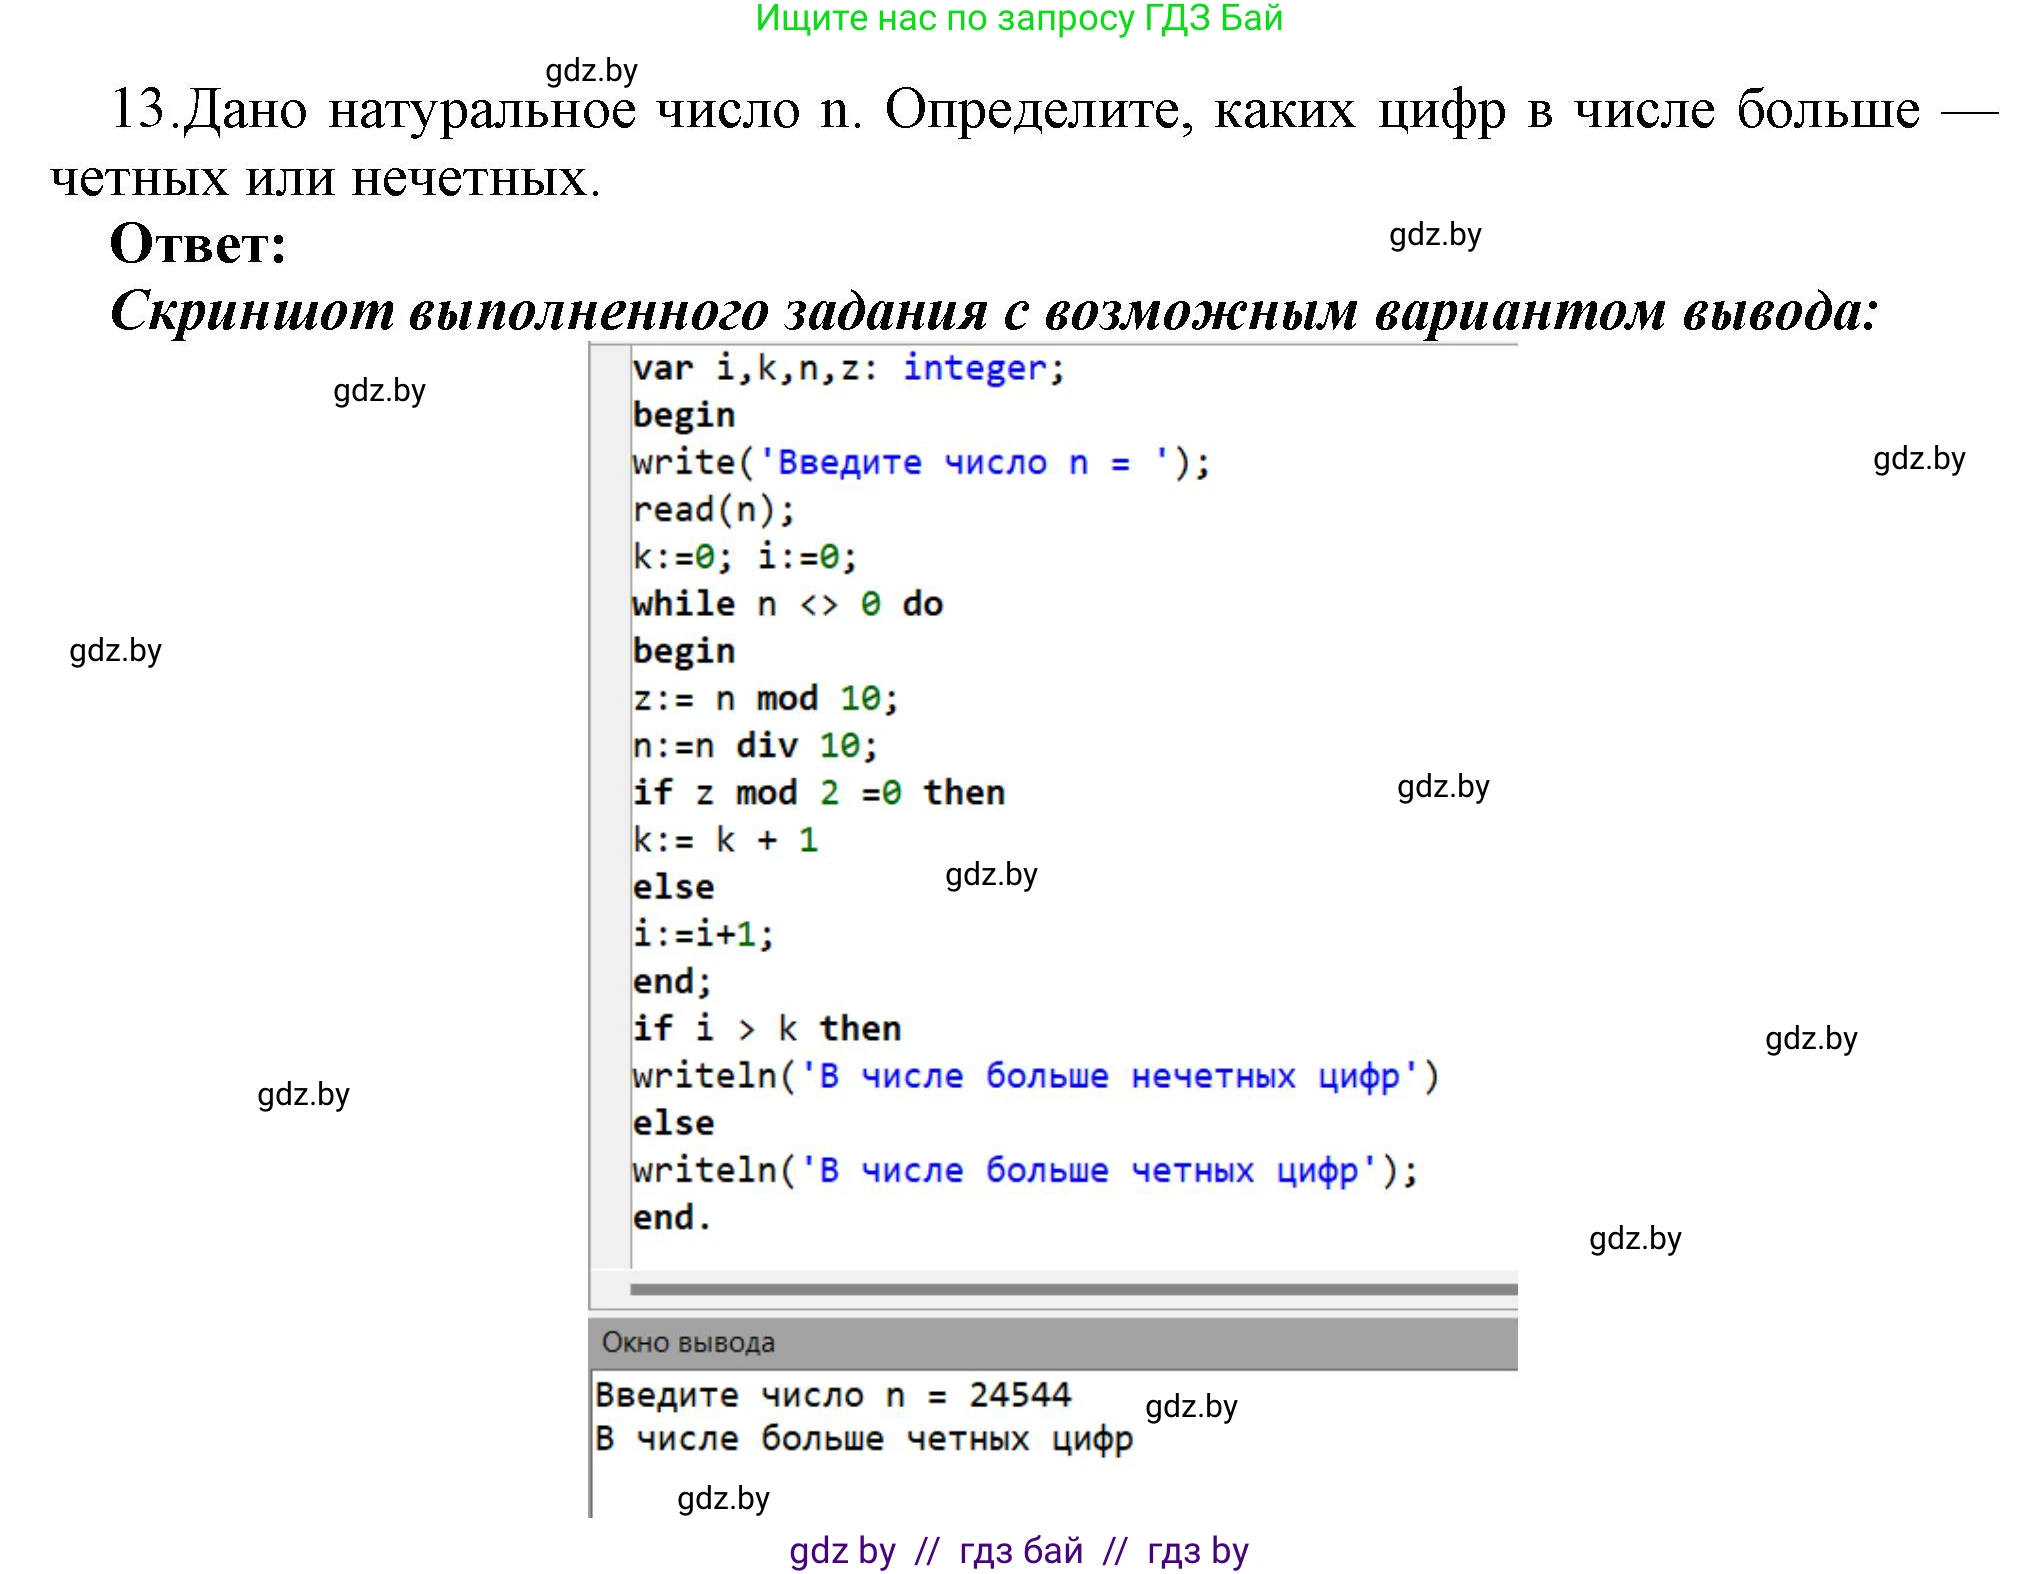Click the 'n:=n div 10;' line

[x=755, y=745]
